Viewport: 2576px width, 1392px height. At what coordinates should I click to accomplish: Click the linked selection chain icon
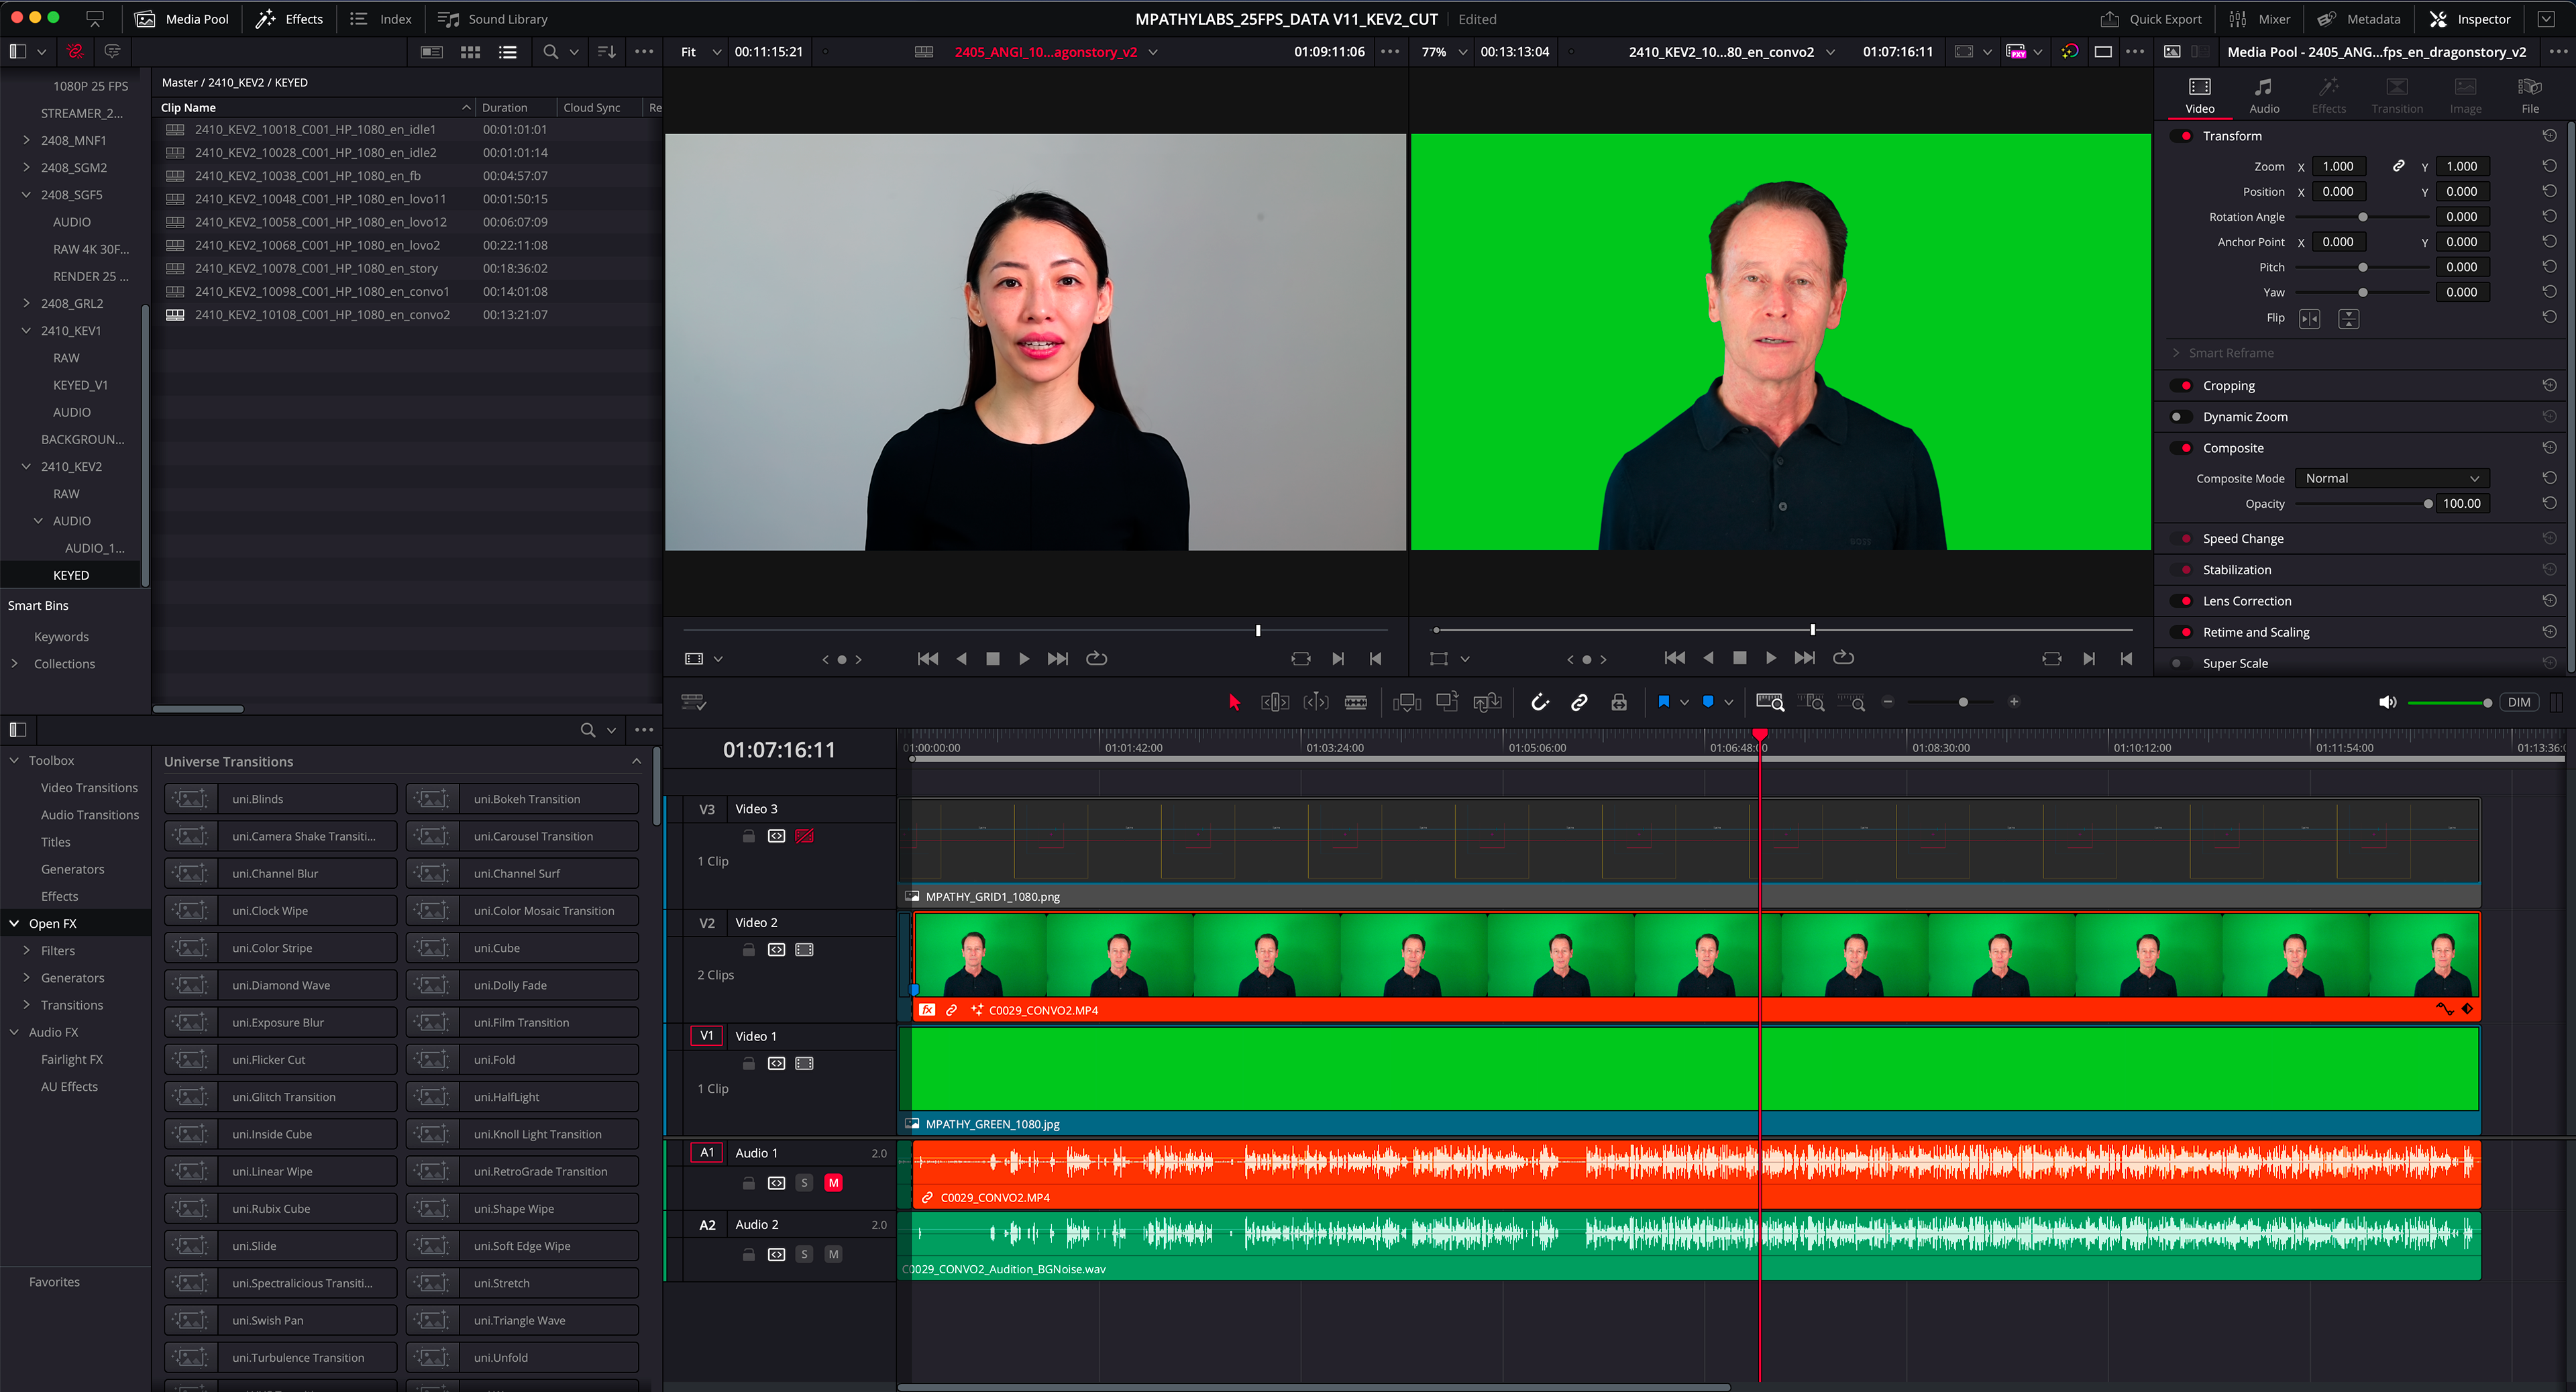tap(1579, 702)
